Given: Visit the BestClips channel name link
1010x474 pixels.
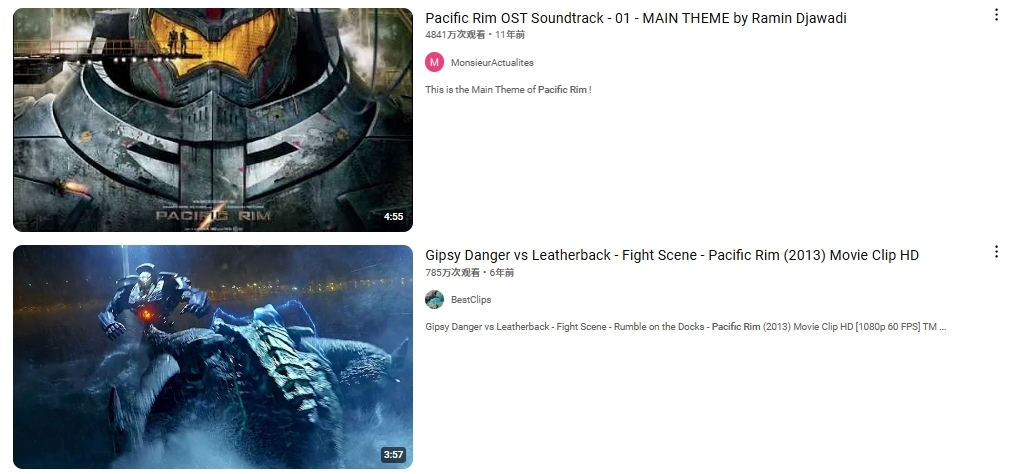Looking at the screenshot, I should click(471, 299).
